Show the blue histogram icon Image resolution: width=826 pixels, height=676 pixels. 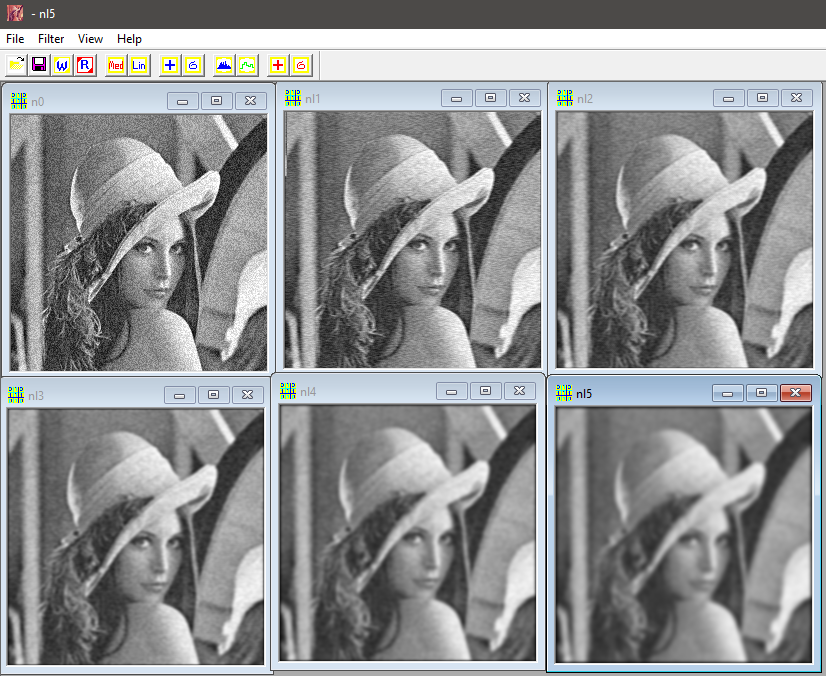click(224, 65)
